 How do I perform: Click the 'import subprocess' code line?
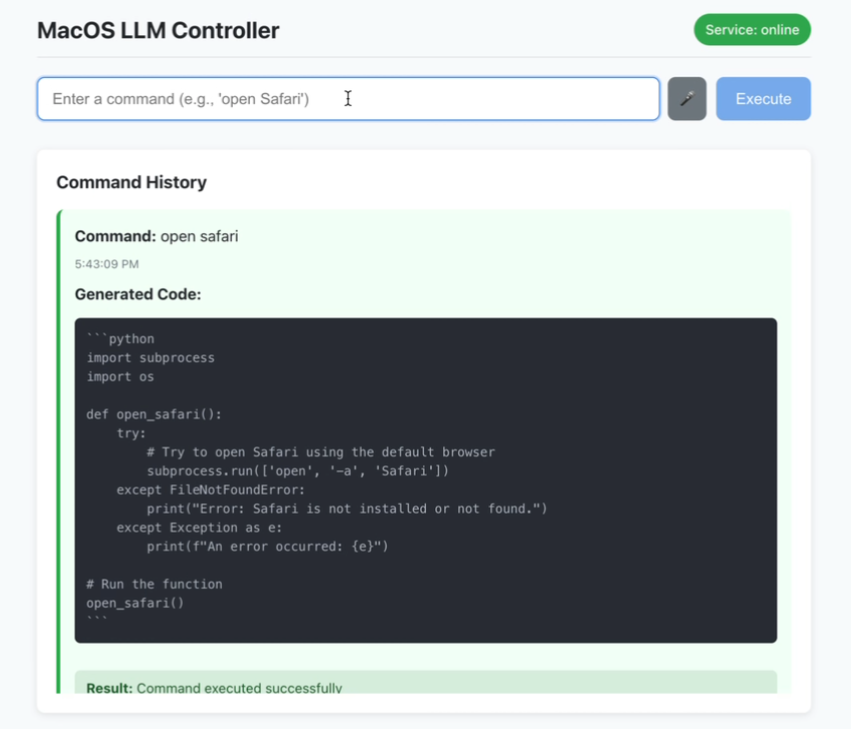tap(150, 357)
